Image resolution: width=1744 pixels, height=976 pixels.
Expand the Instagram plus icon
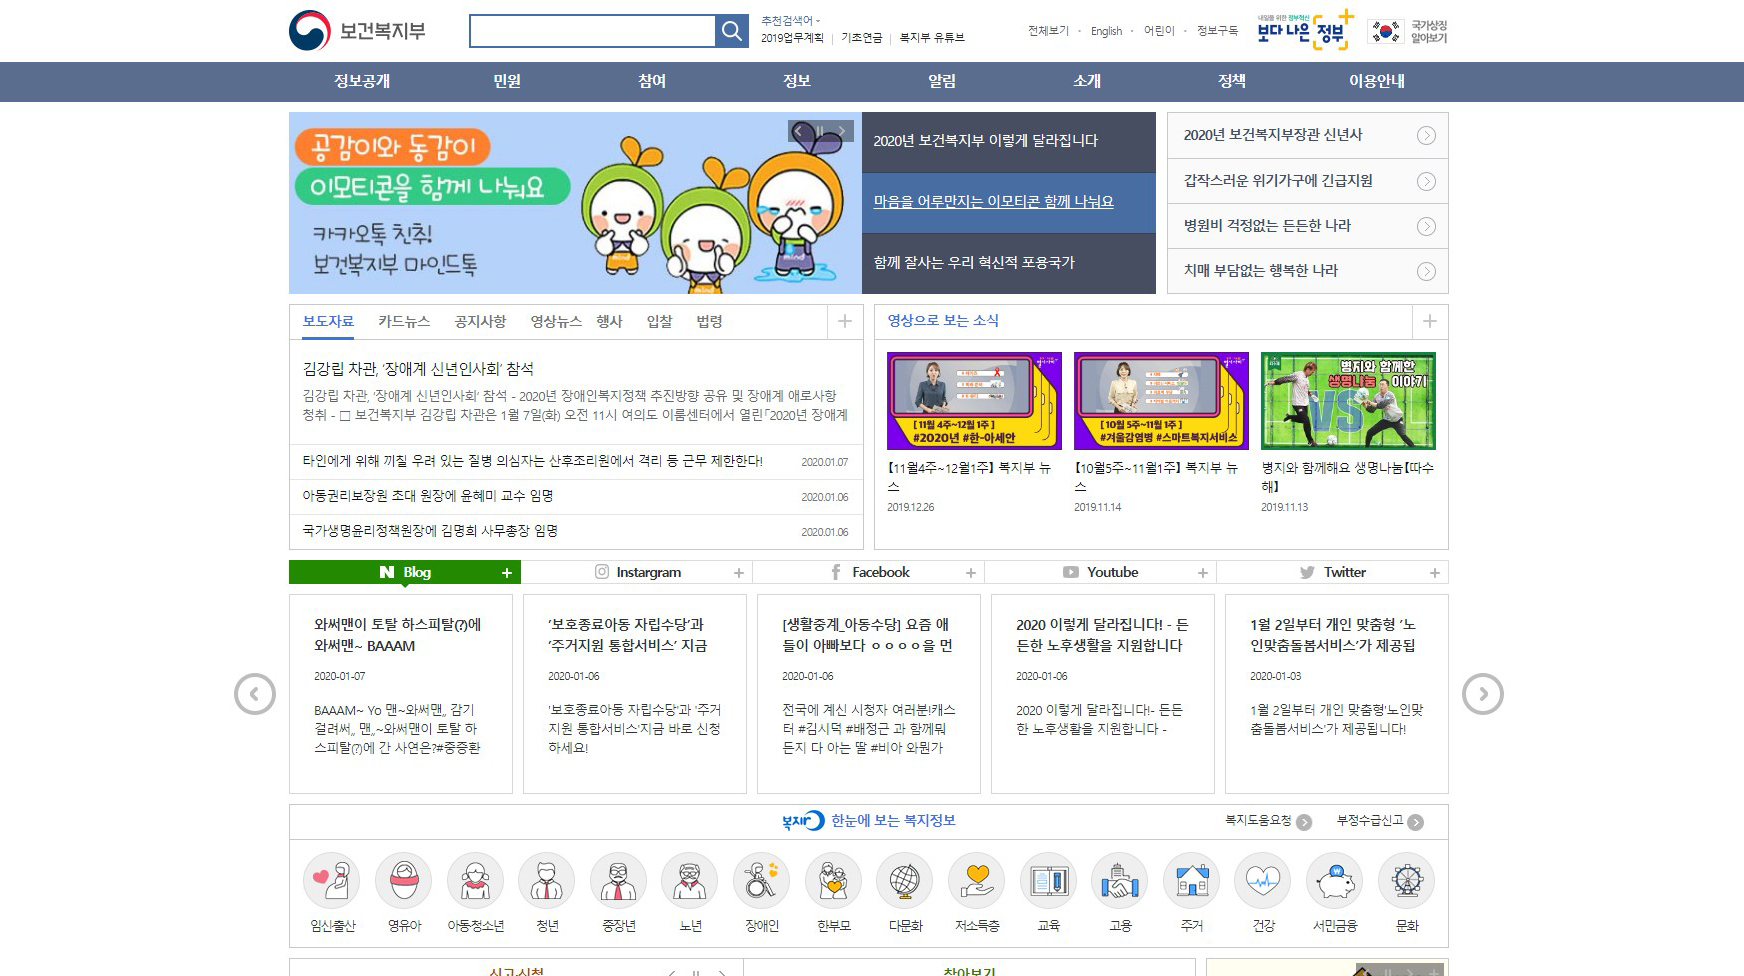point(739,573)
